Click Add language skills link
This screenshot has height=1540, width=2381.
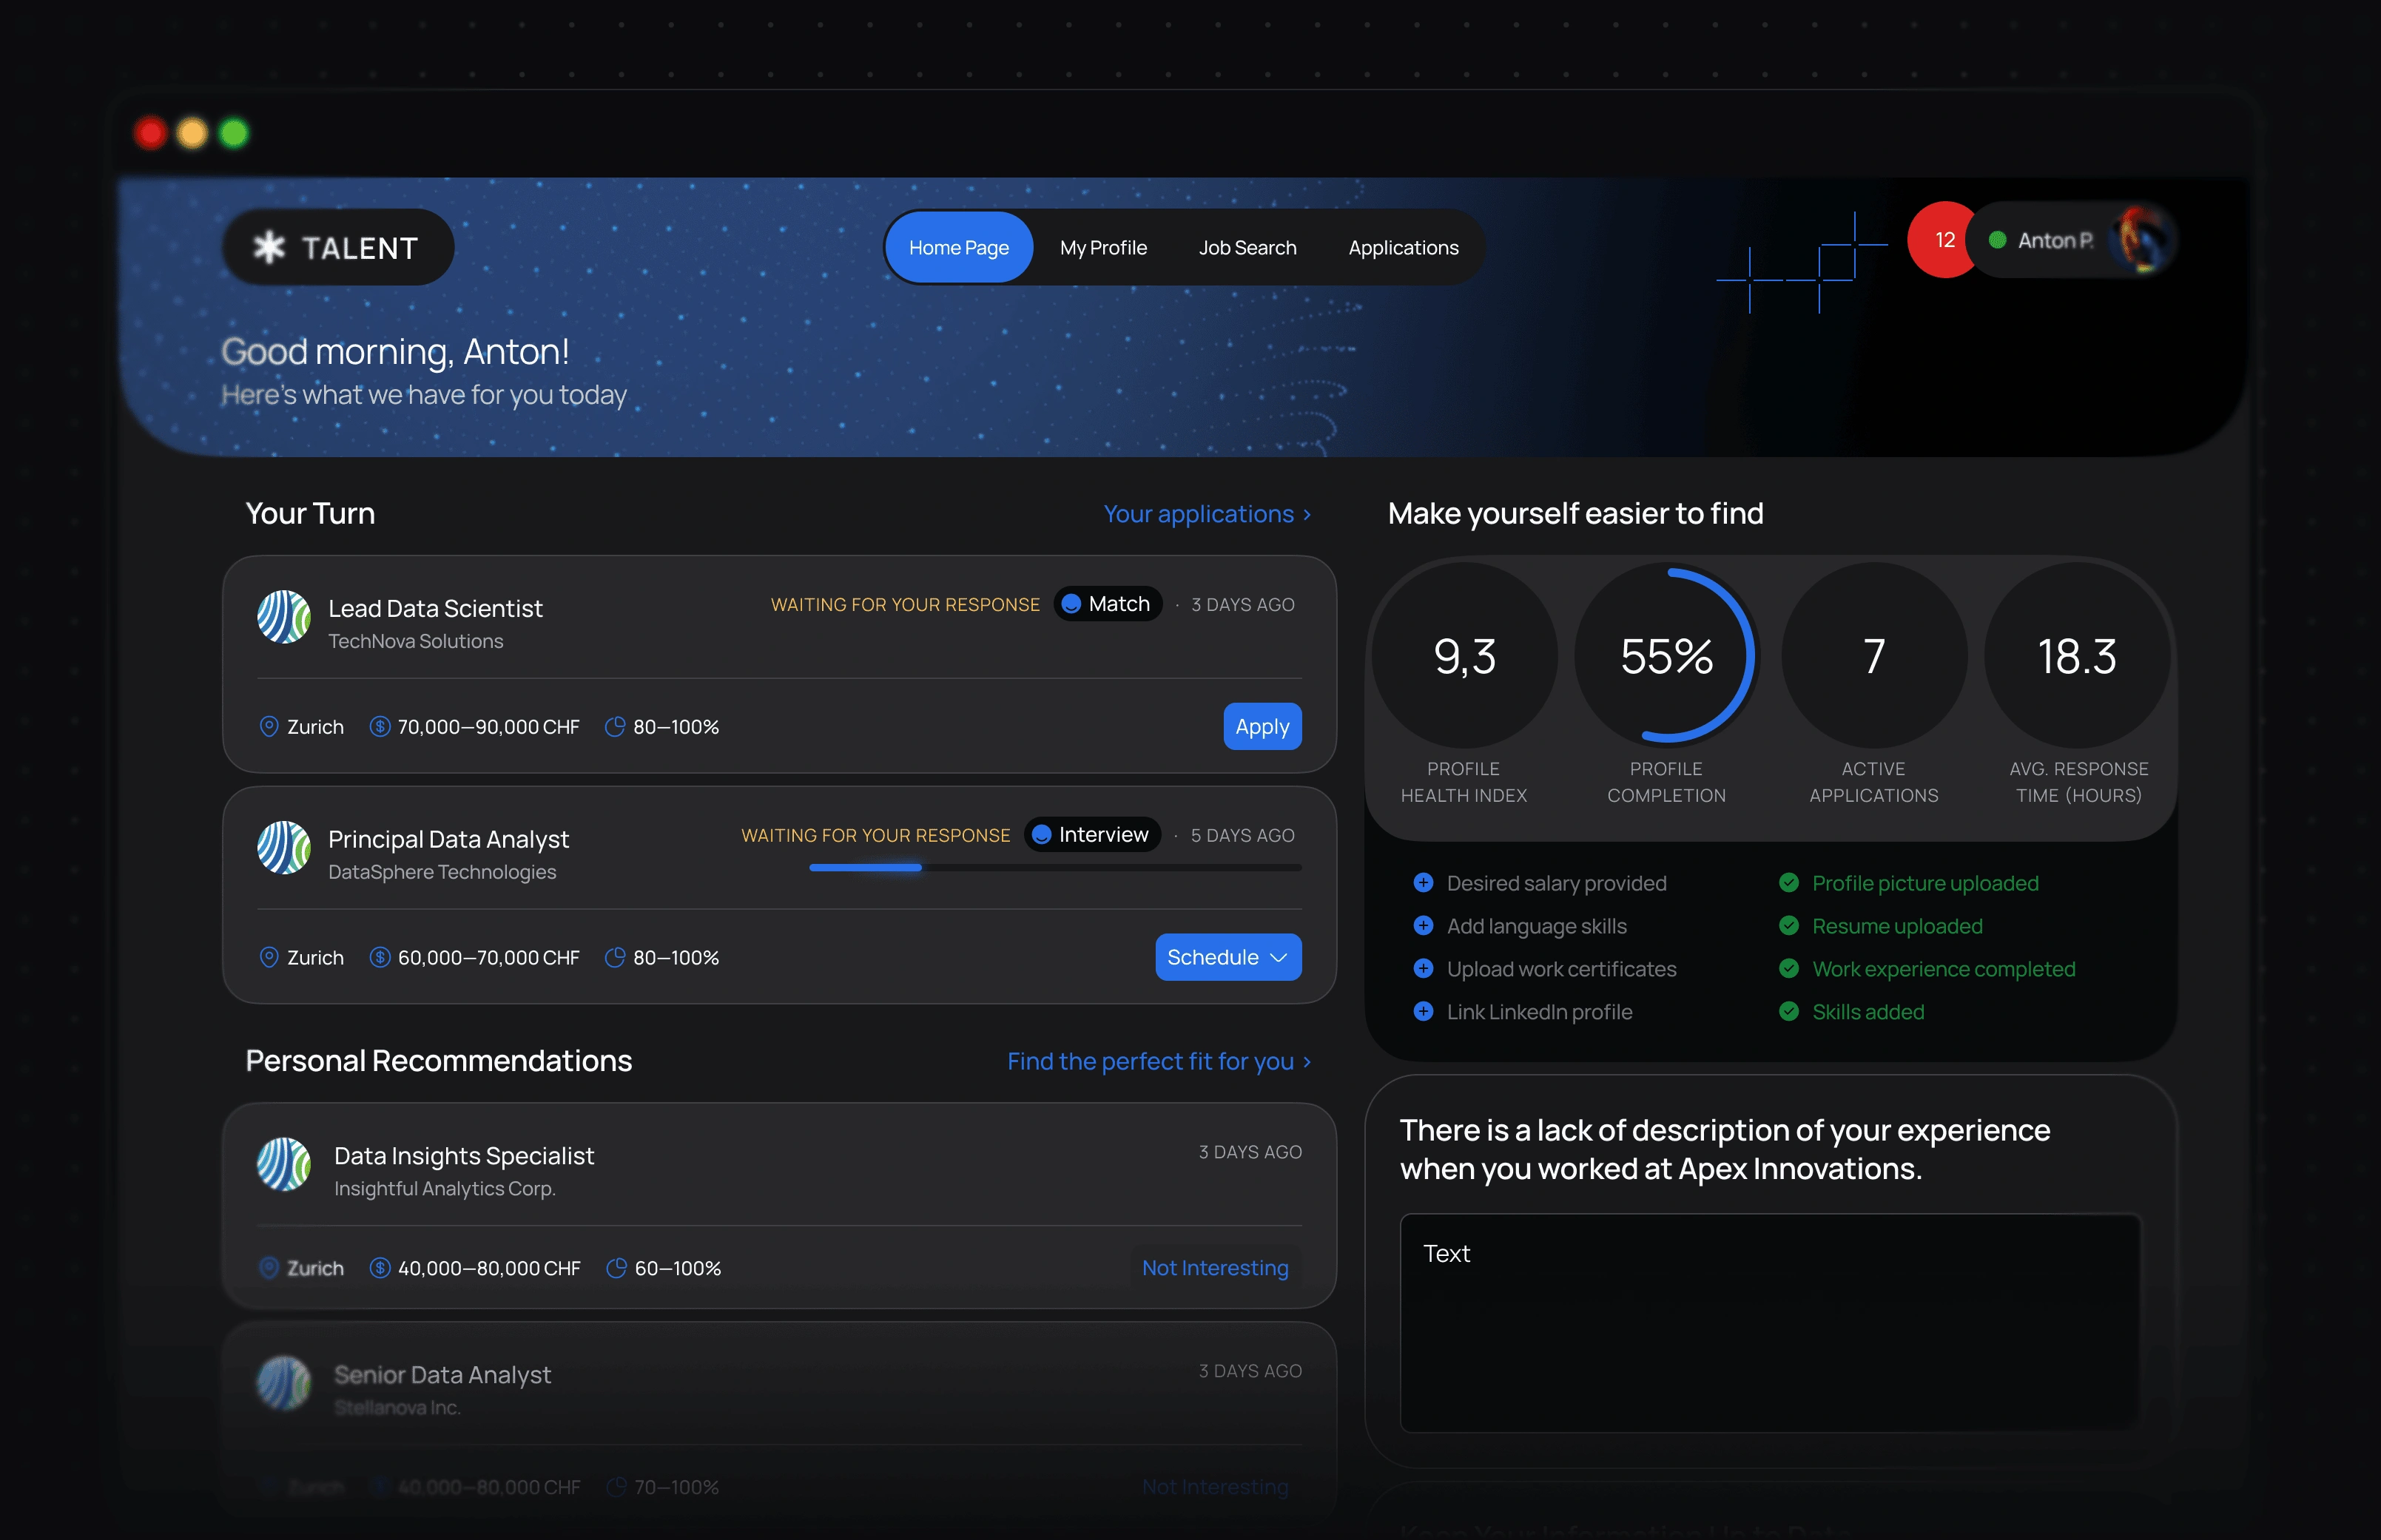pyautogui.click(x=1537, y=926)
